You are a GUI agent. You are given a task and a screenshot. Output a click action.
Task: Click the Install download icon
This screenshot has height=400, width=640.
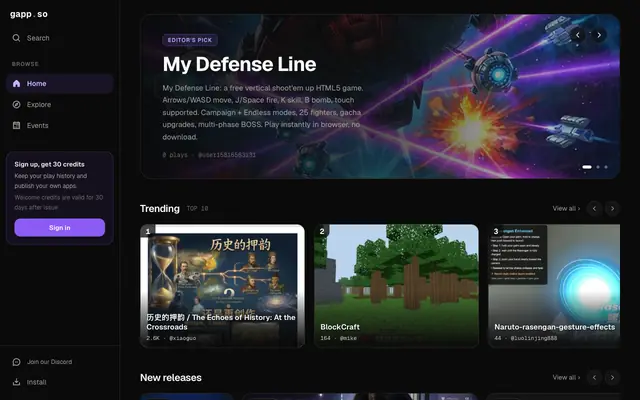coord(16,382)
